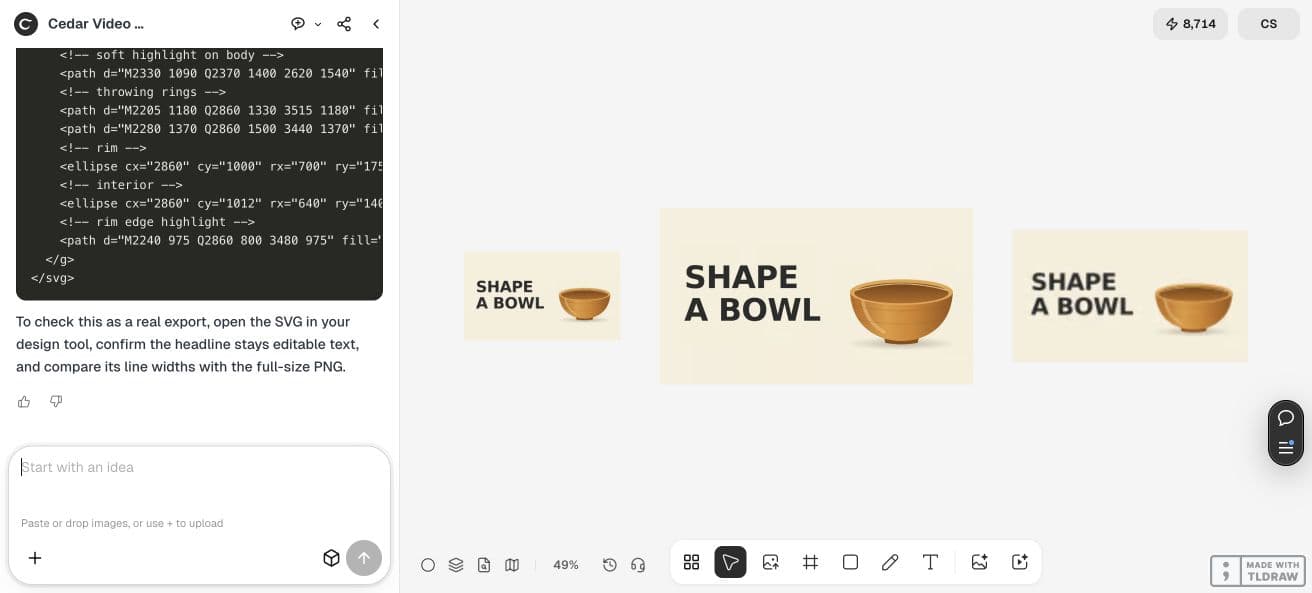Open the CS user account button
1312x593 pixels.
1269,24
